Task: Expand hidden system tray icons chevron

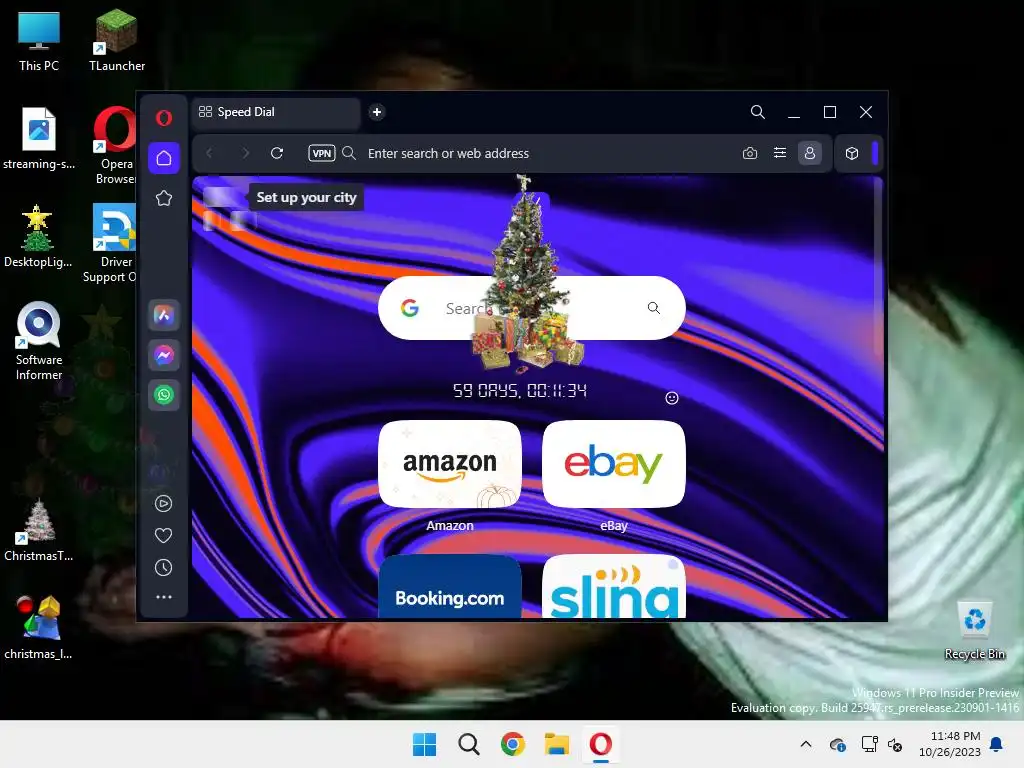Action: pyautogui.click(x=806, y=744)
